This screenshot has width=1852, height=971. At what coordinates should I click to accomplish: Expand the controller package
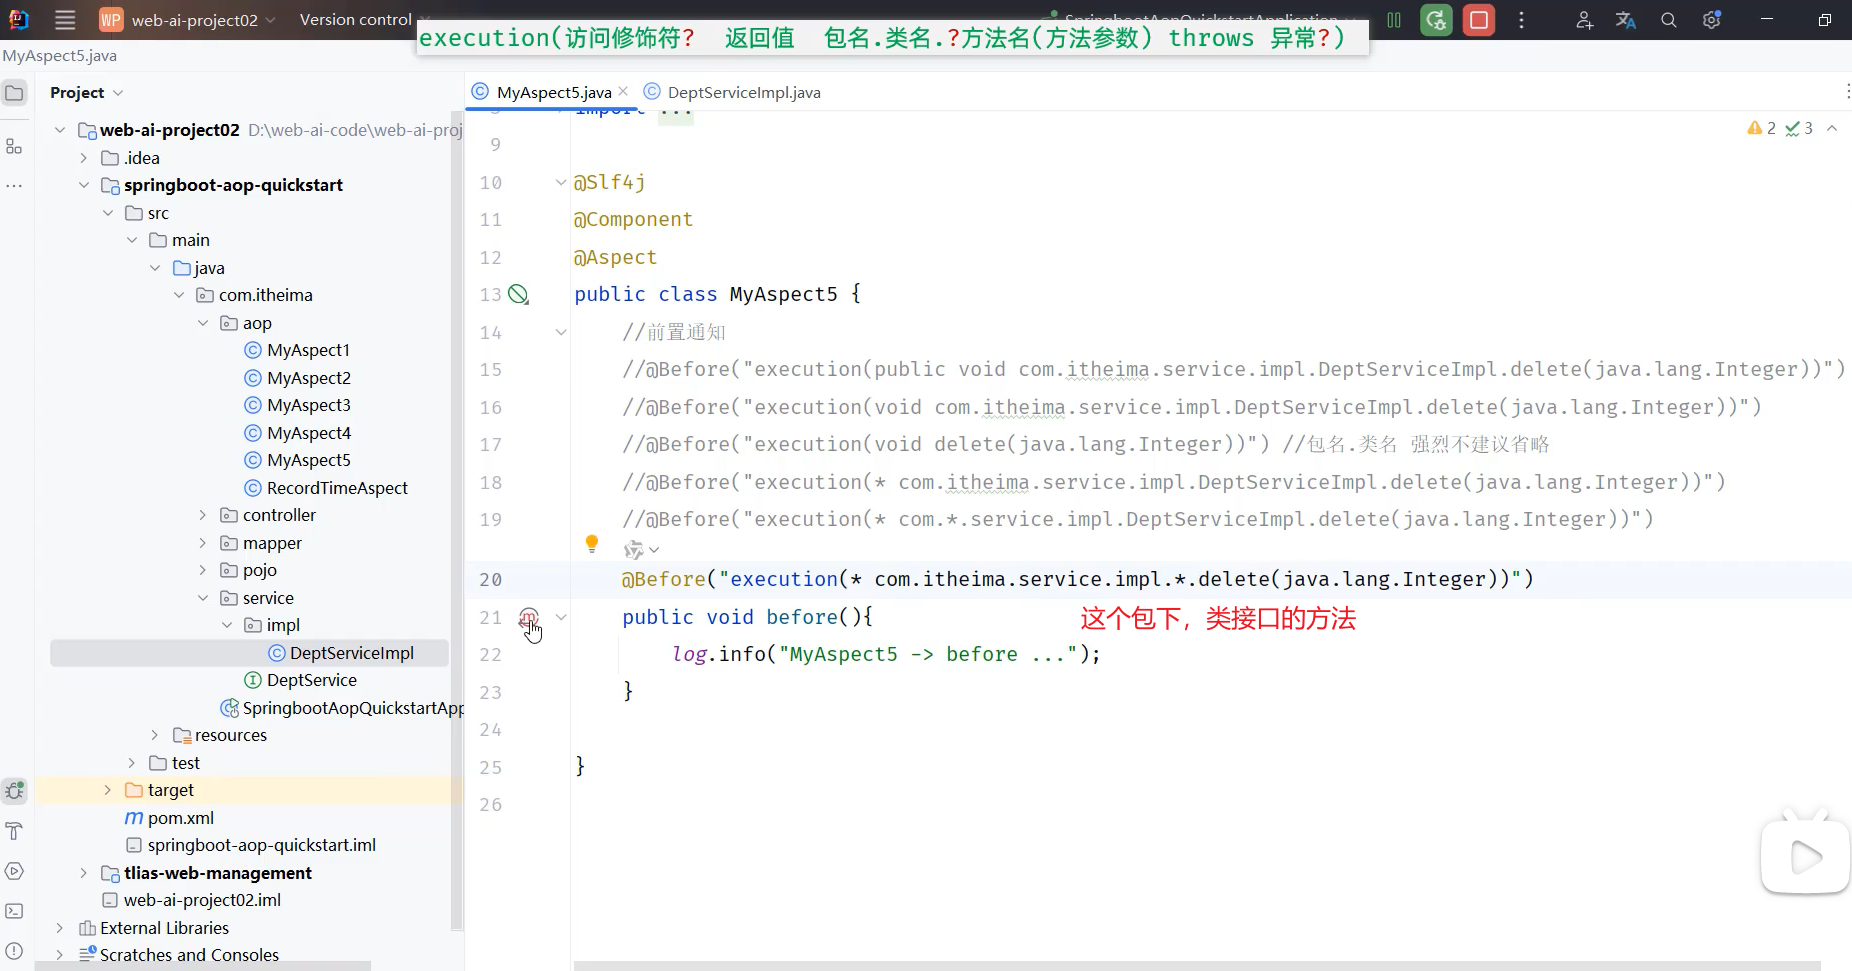pos(203,515)
